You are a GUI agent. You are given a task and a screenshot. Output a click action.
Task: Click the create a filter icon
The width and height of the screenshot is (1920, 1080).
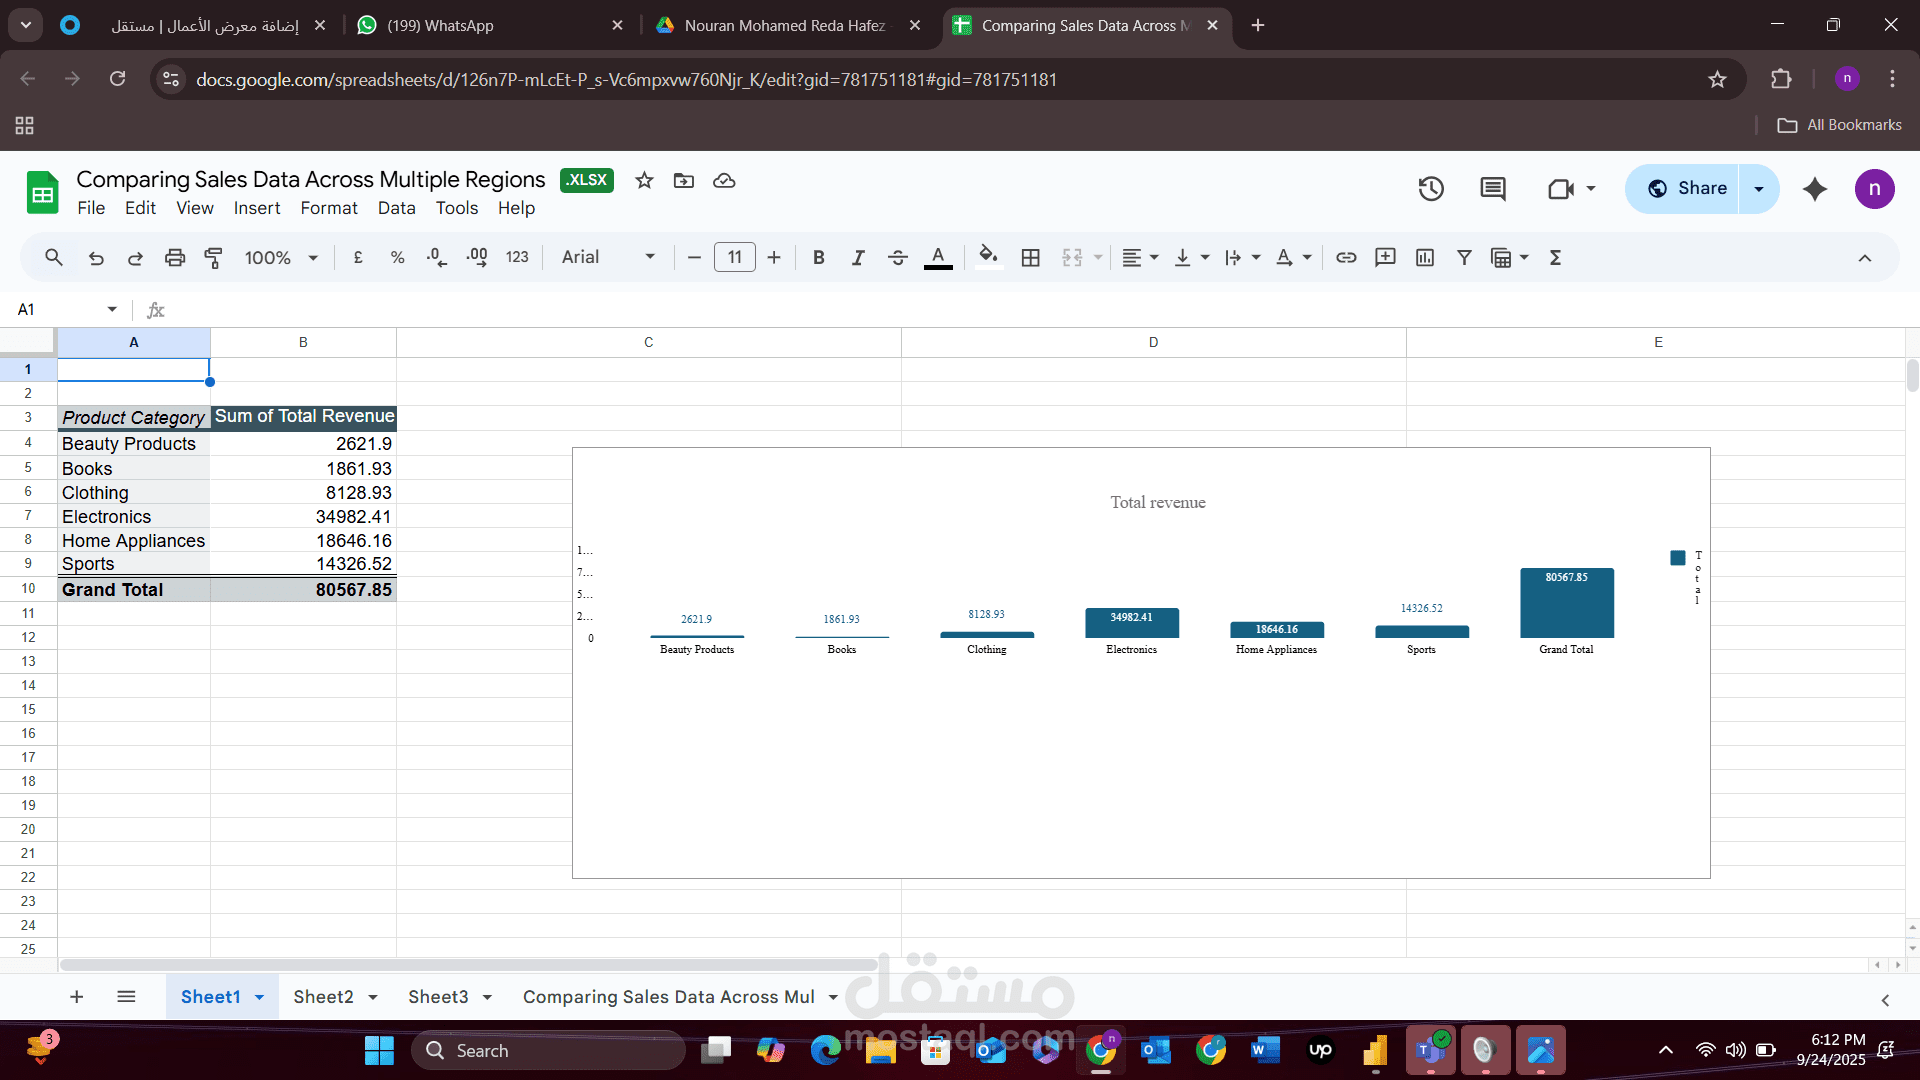coord(1464,258)
